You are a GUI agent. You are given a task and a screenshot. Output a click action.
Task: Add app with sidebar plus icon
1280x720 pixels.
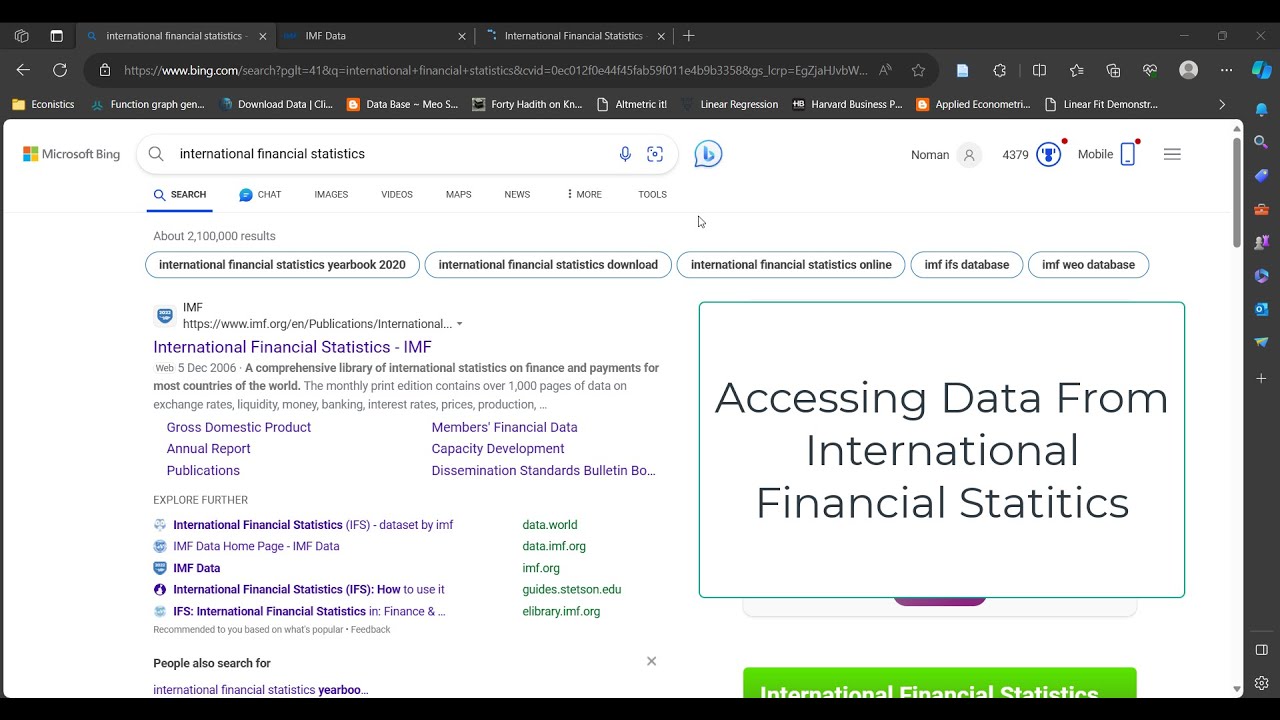tap(1262, 378)
